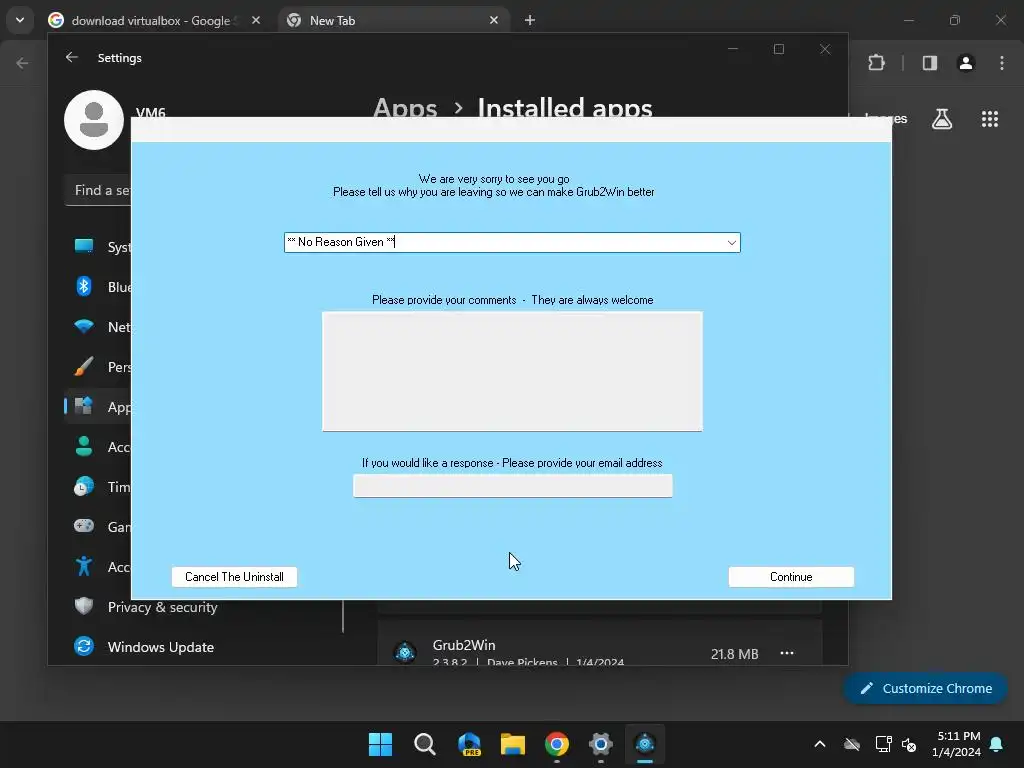Screen dimensions: 1024x768
Task: Open Chrome profile icon
Action: [965, 63]
